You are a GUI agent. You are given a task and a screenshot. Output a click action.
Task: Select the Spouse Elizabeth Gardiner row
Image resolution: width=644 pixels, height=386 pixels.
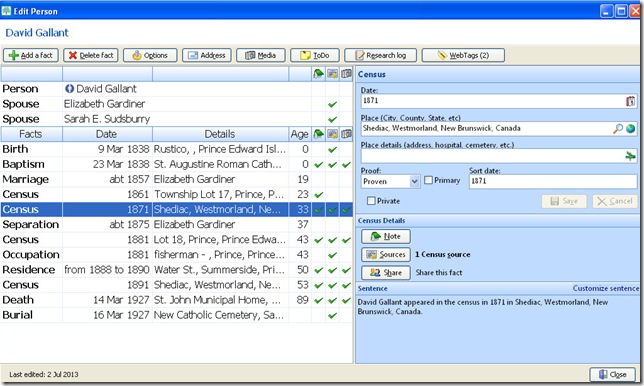click(x=177, y=104)
